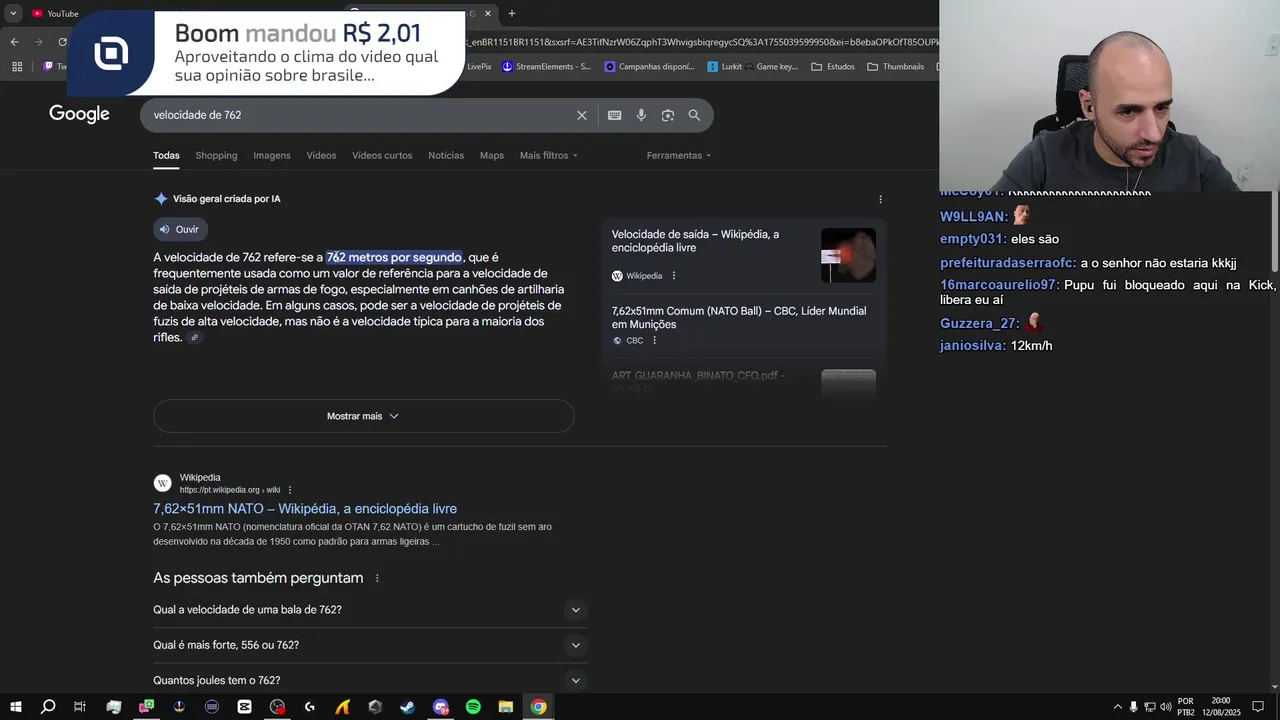Select the Todas results tab
Screen dimensions: 1280x720
coord(166,156)
